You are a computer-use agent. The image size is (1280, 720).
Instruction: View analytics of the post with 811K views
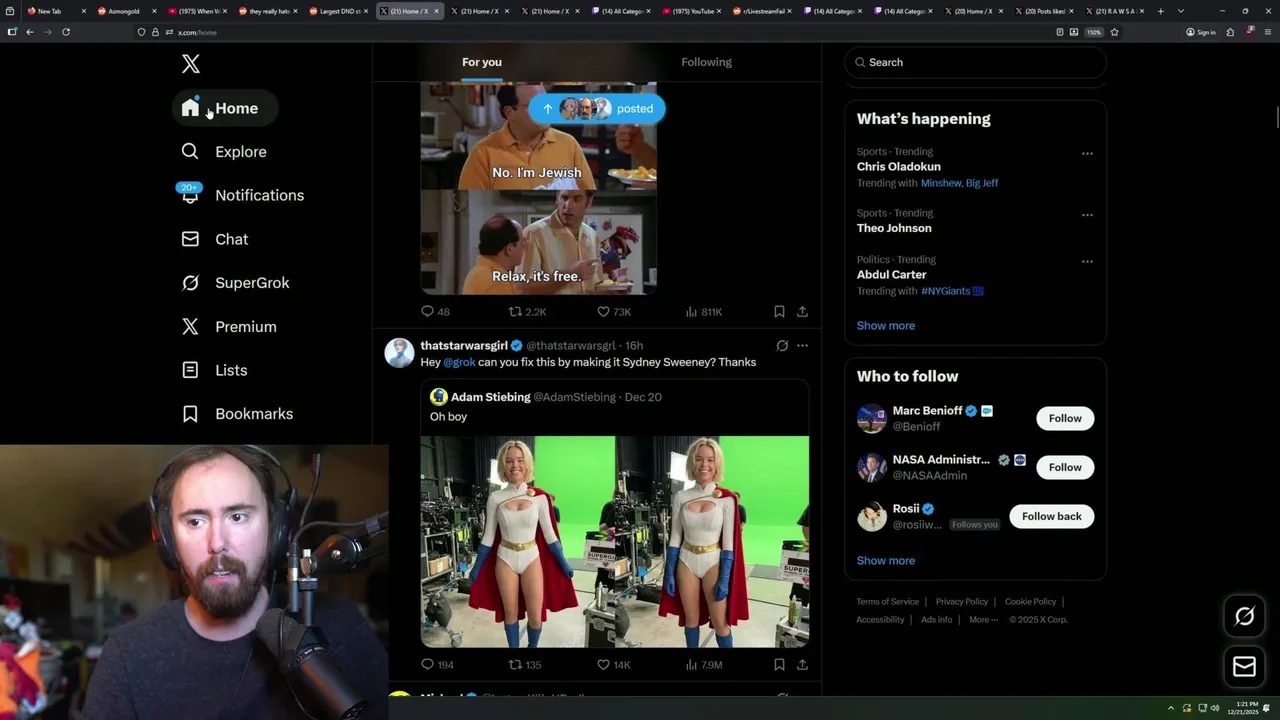(703, 312)
